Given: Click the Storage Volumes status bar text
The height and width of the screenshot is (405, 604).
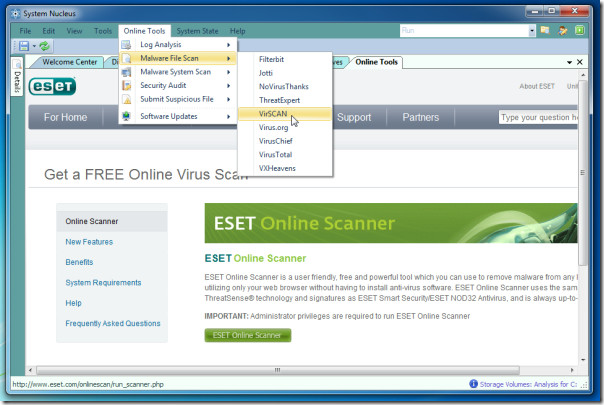Looking at the screenshot, I should 528,384.
